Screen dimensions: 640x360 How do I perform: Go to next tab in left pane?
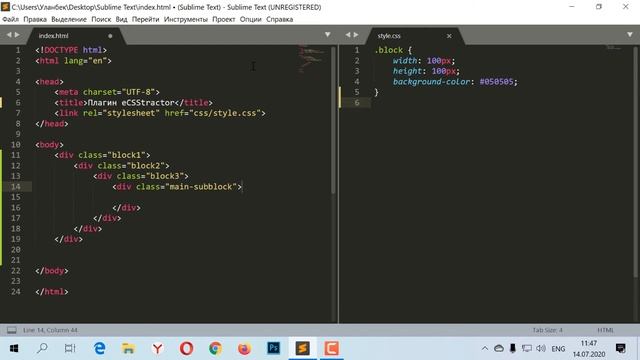tap(17, 35)
